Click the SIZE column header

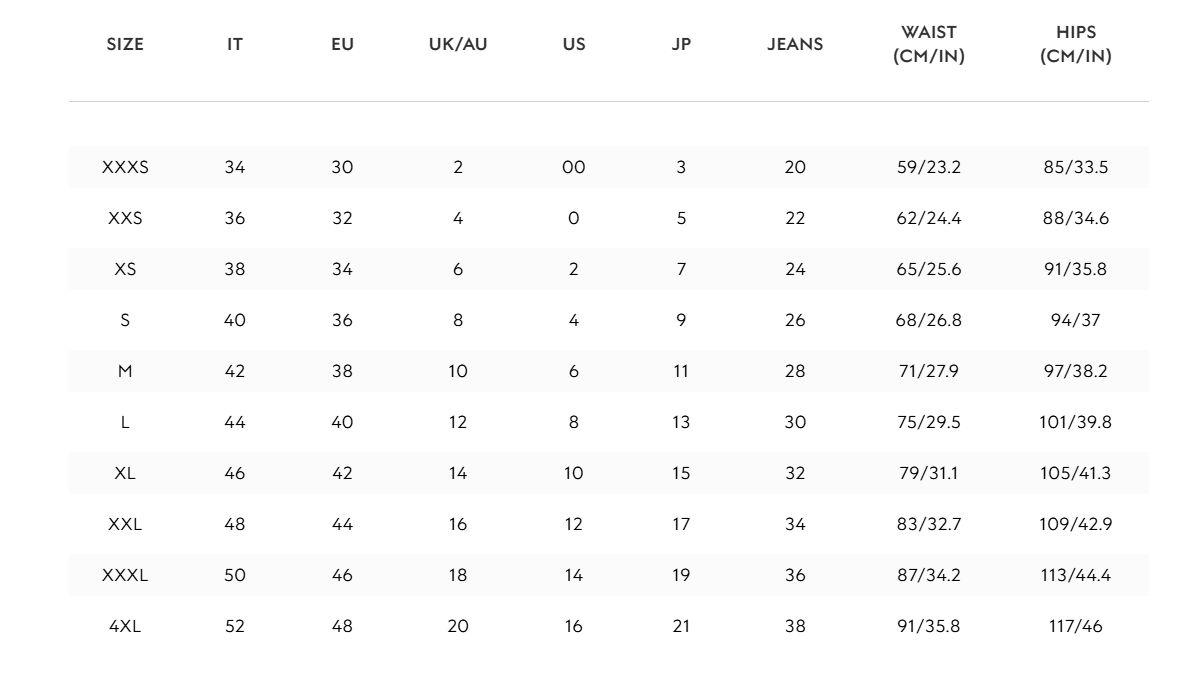(x=125, y=44)
